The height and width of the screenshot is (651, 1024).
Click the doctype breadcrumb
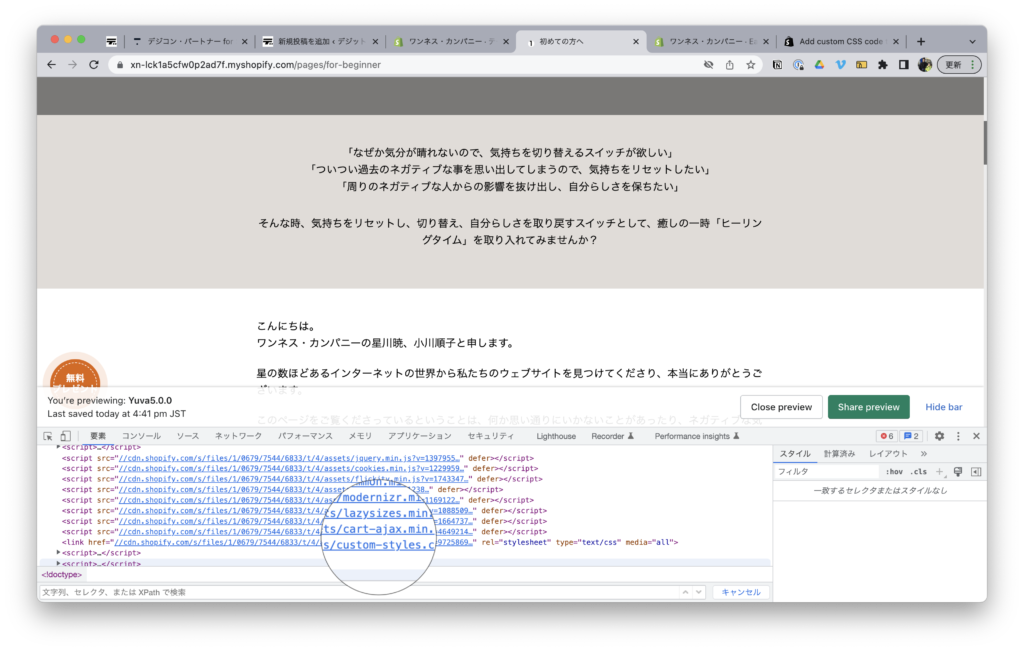[62, 575]
